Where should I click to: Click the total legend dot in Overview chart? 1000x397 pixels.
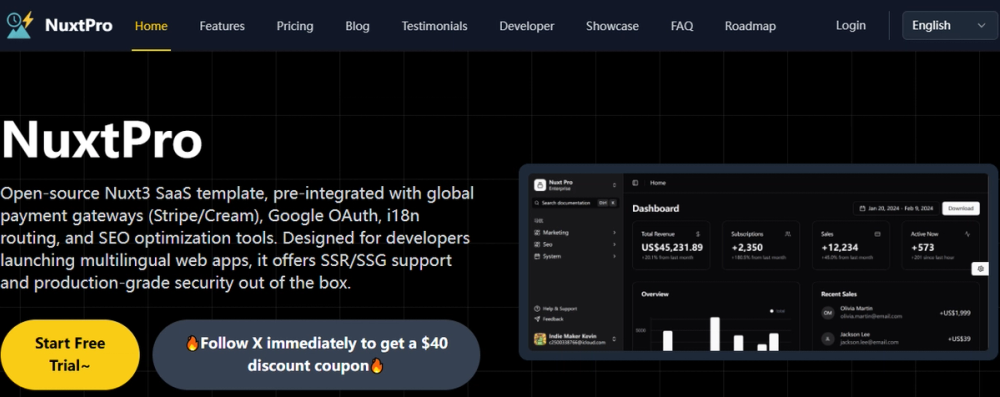tap(772, 311)
